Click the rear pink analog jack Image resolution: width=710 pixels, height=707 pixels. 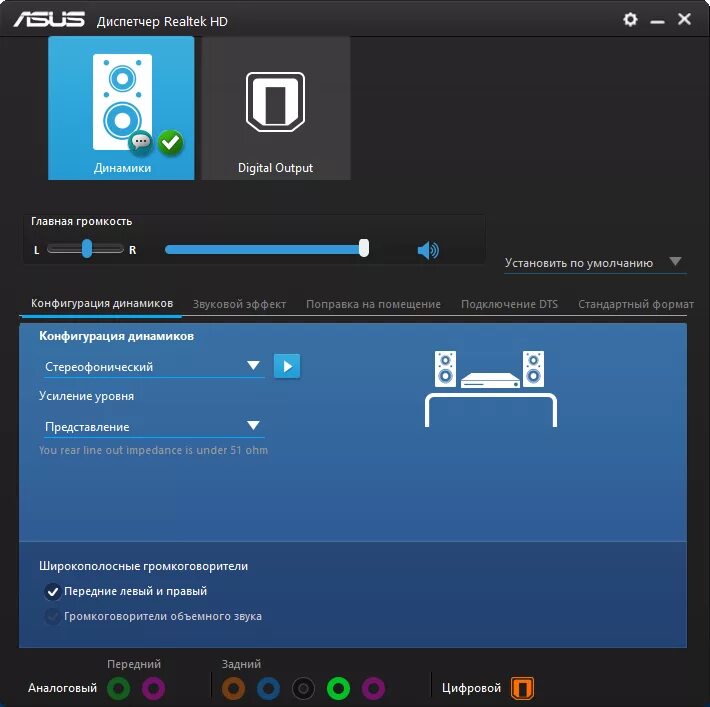(374, 688)
